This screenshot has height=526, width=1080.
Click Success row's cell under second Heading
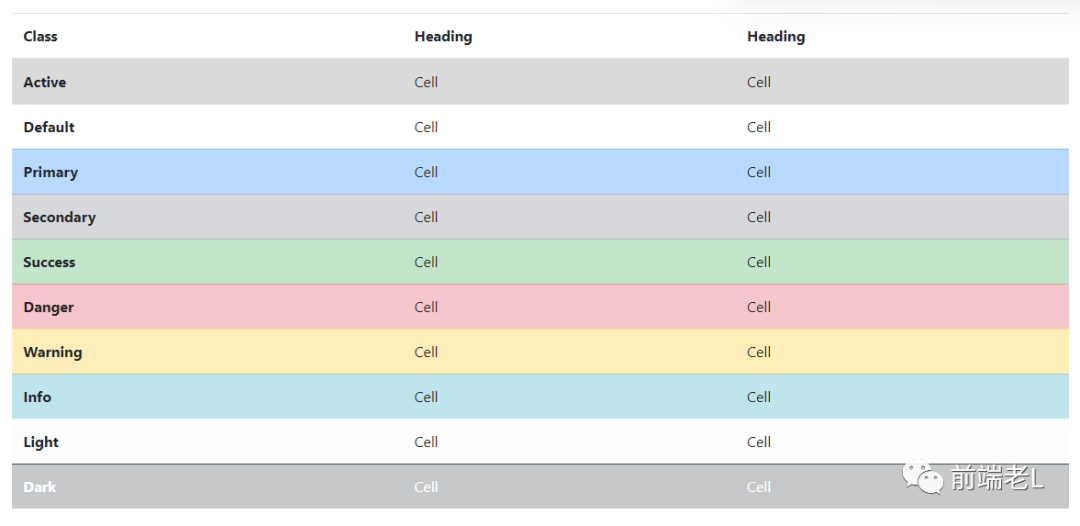point(758,262)
